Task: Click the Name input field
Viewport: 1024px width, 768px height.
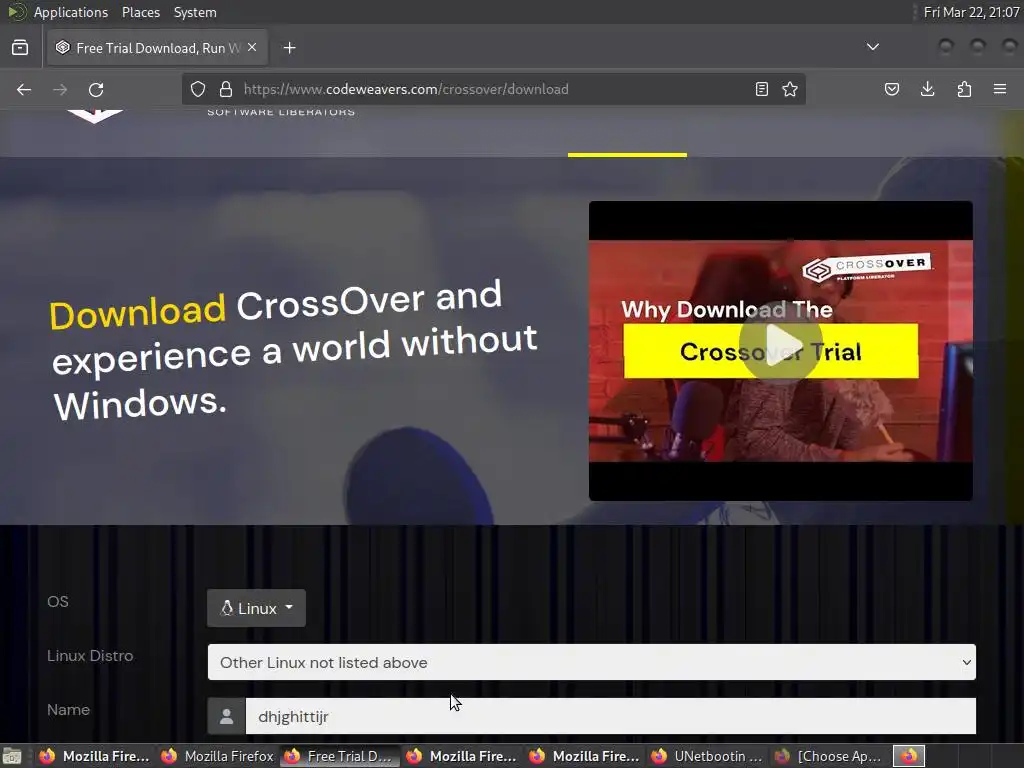Action: (611, 716)
